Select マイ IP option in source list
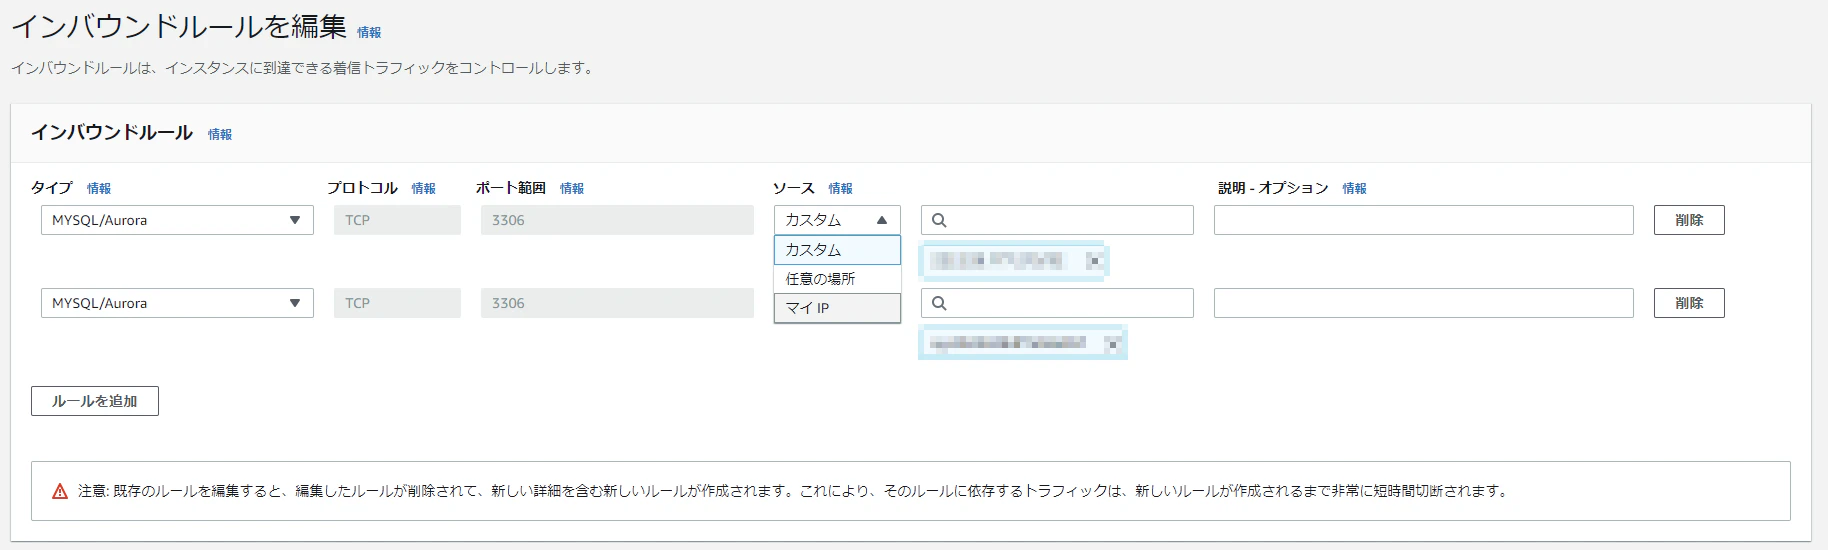Image resolution: width=1828 pixels, height=550 pixels. (x=837, y=308)
